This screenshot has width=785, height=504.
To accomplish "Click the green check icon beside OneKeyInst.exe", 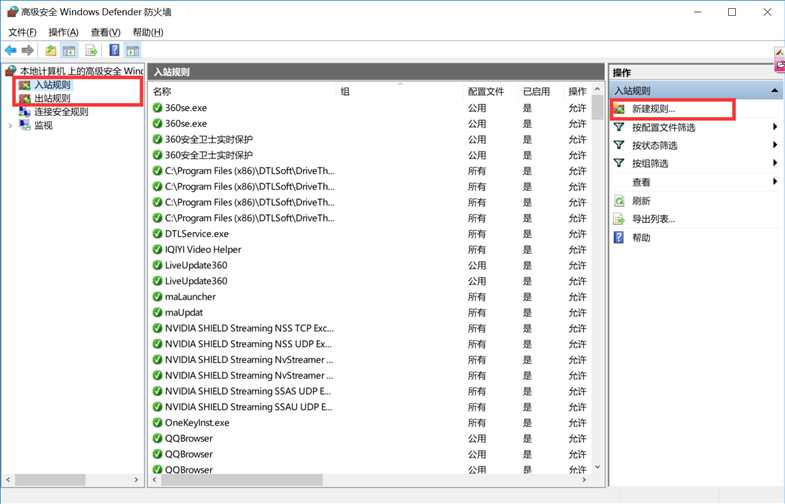I will [x=157, y=422].
